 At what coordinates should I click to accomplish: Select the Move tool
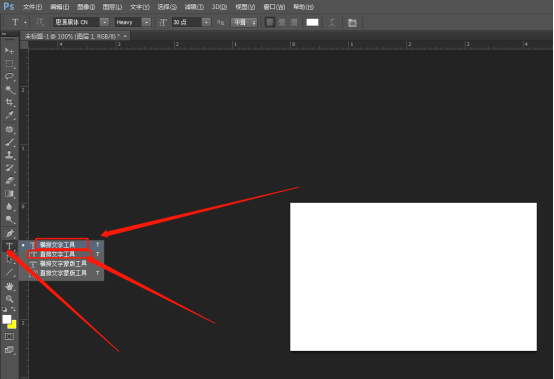pos(10,51)
